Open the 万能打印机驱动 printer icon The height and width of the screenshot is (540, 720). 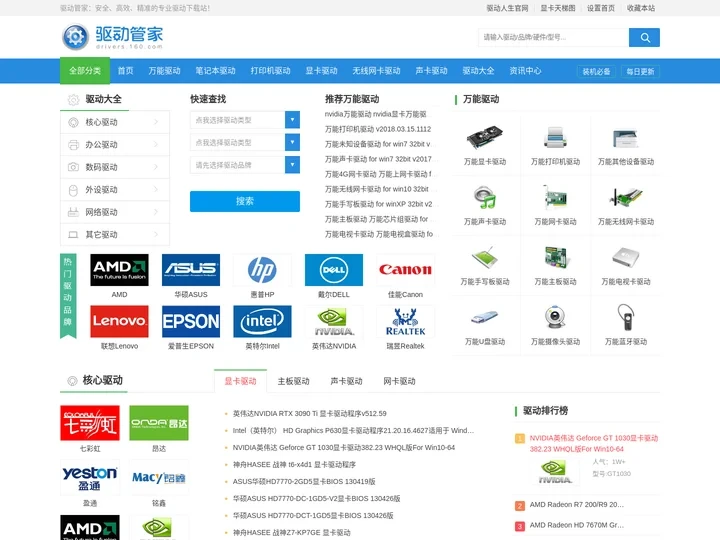pos(555,137)
